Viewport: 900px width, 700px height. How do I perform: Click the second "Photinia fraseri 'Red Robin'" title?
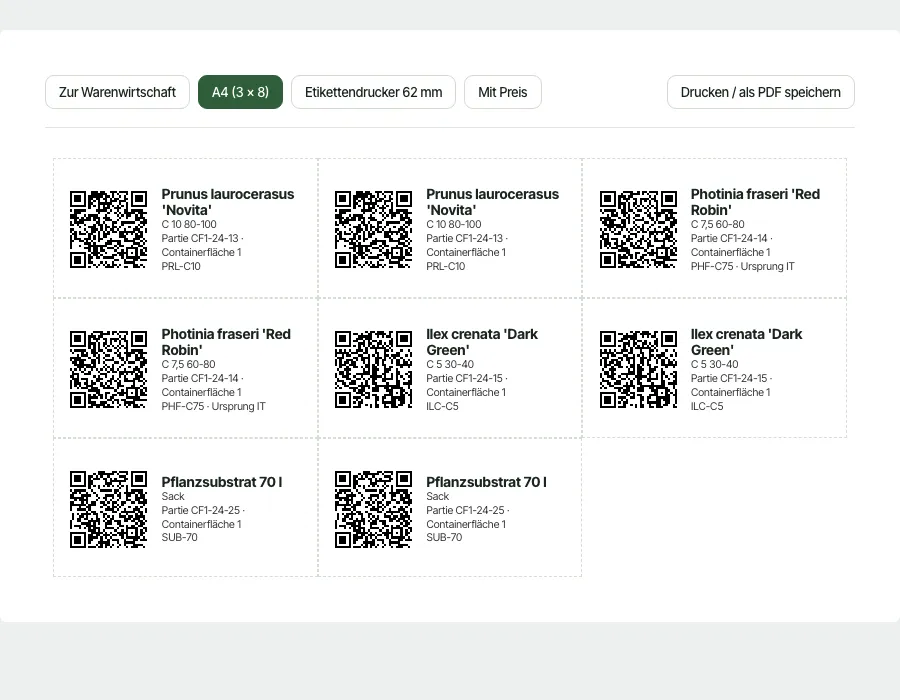tap(226, 342)
